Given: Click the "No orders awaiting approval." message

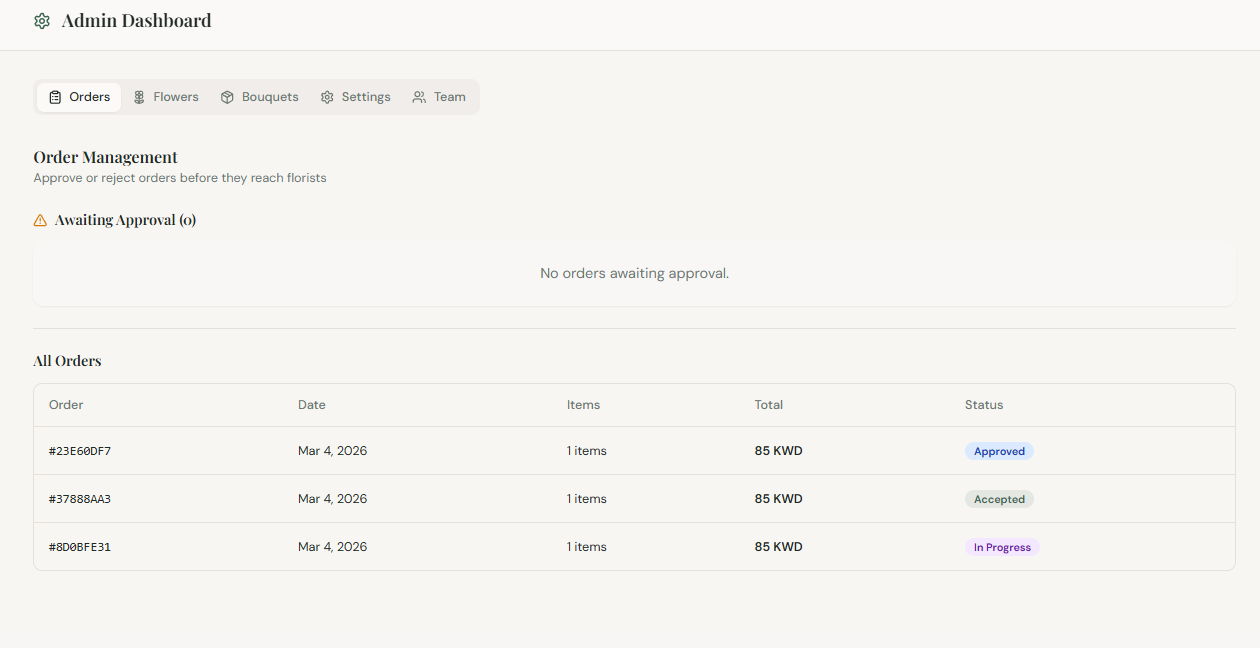Looking at the screenshot, I should tap(634, 273).
